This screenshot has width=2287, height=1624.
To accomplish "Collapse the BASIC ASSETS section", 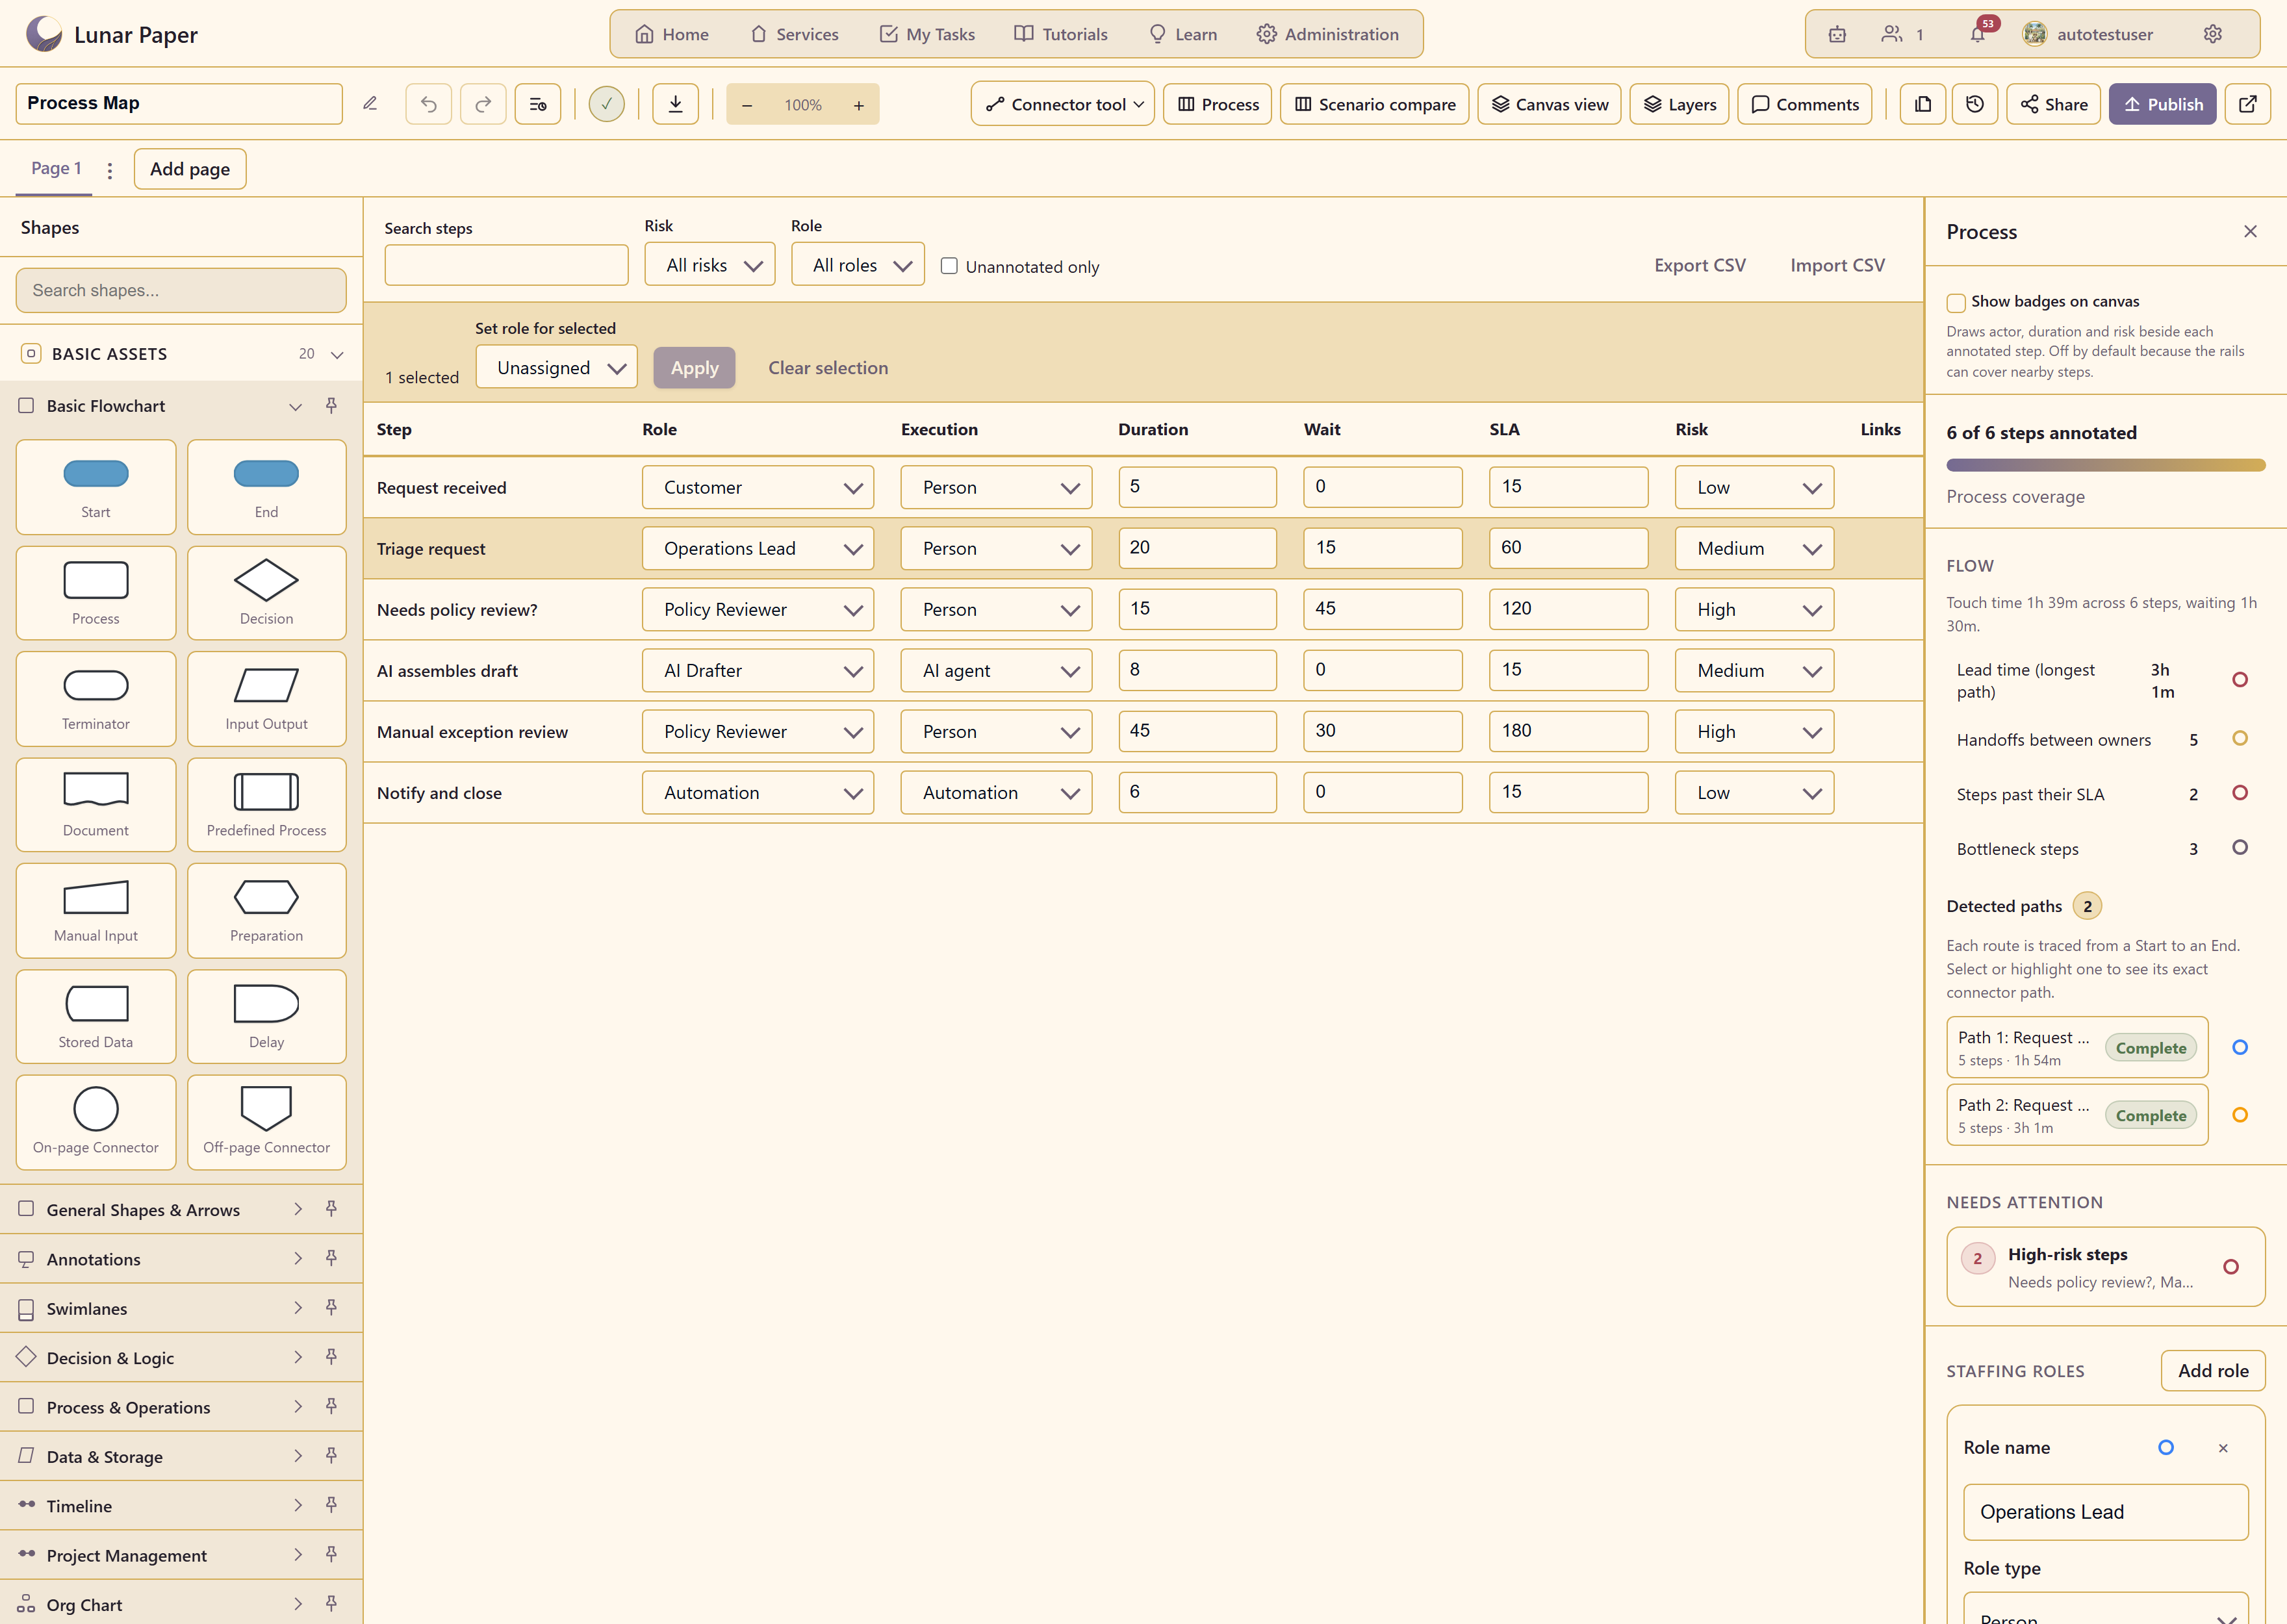I will click(x=337, y=355).
